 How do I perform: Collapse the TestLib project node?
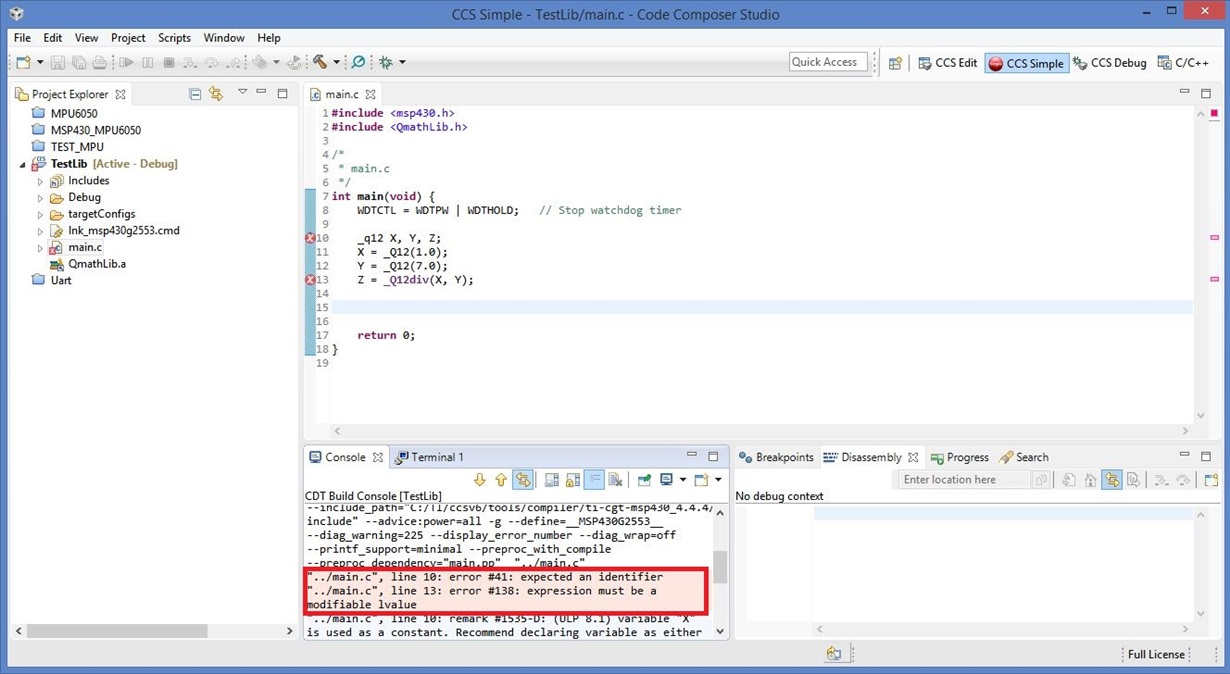point(23,164)
